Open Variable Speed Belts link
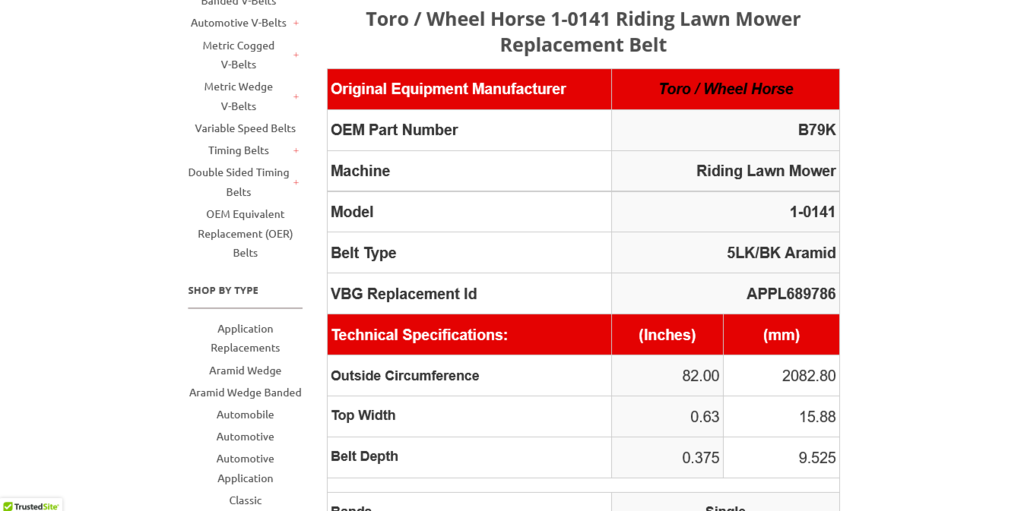The image size is (1024, 511). (x=245, y=128)
